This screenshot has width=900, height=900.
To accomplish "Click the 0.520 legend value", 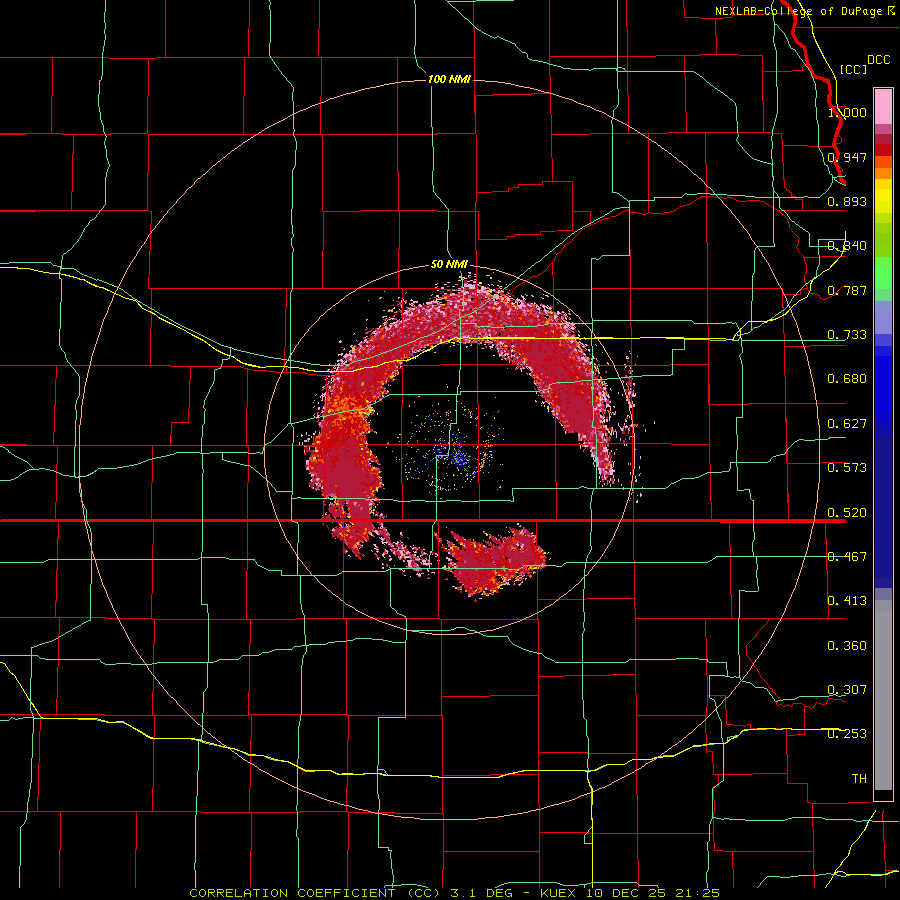I will point(847,513).
